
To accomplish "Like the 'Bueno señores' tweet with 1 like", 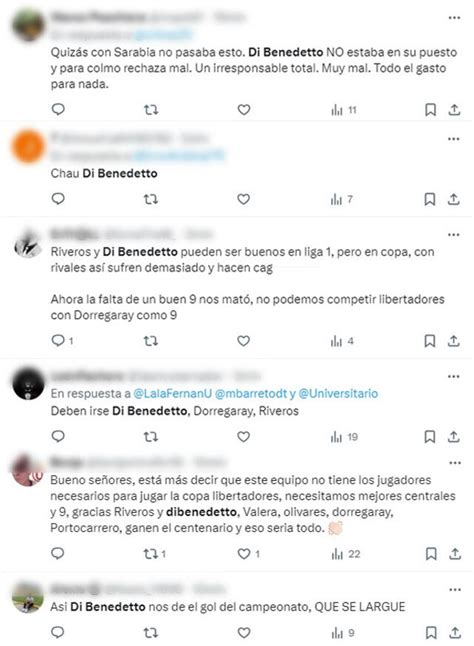I will 248,554.
